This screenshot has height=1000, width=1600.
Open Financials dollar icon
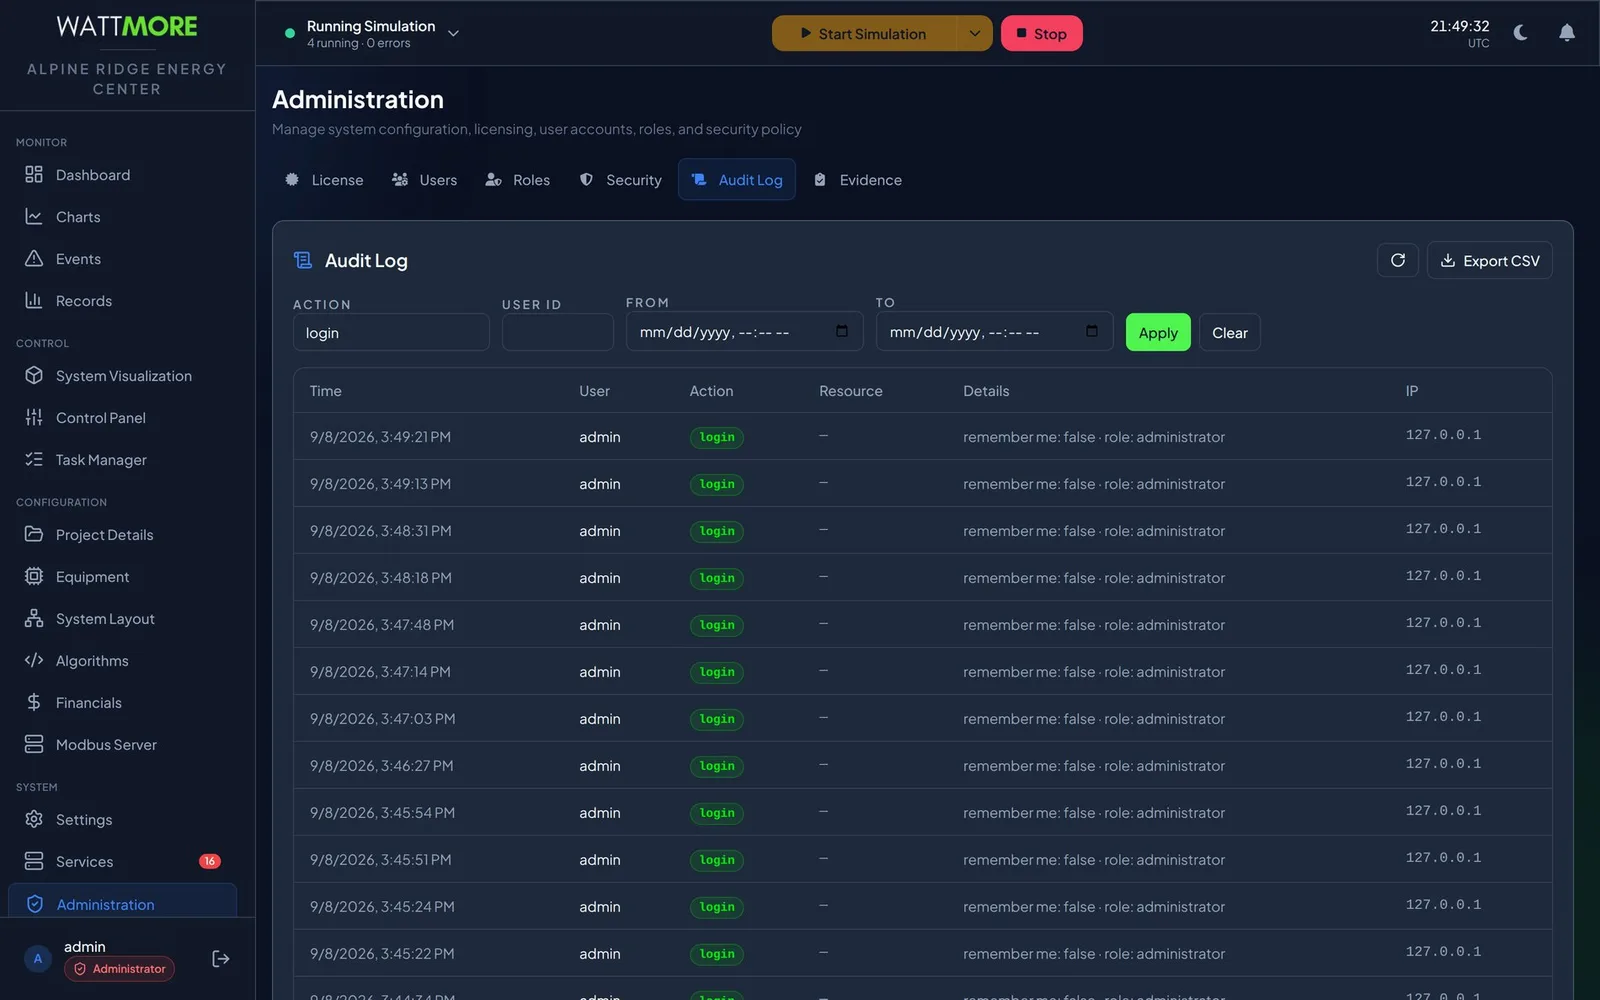point(34,703)
